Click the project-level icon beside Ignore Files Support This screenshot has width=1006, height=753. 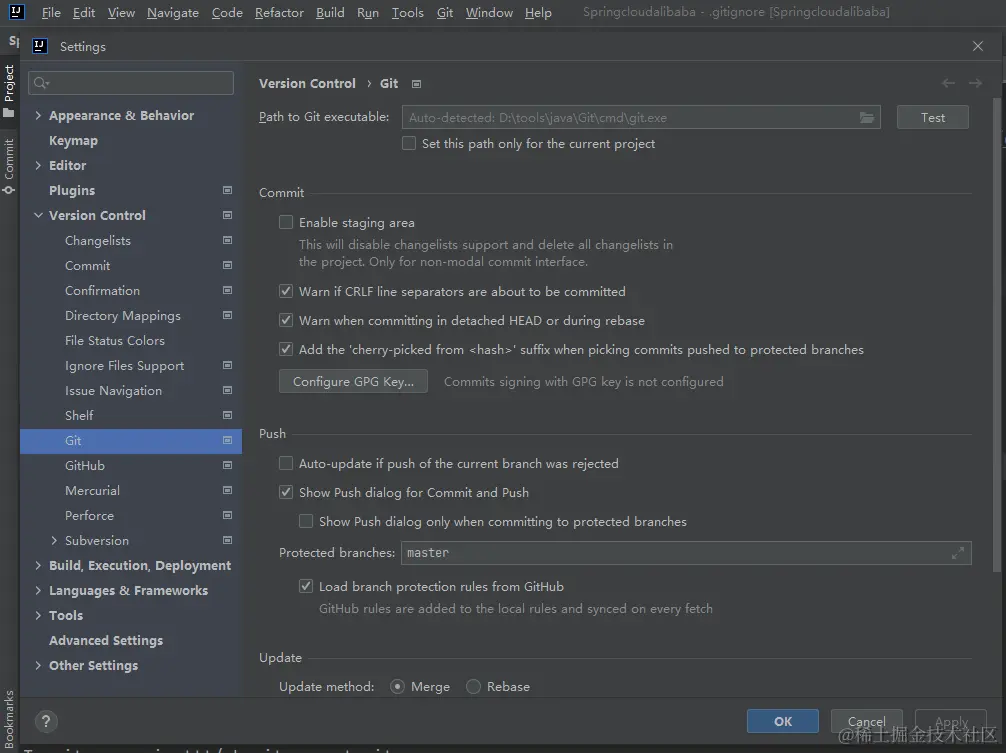(227, 366)
